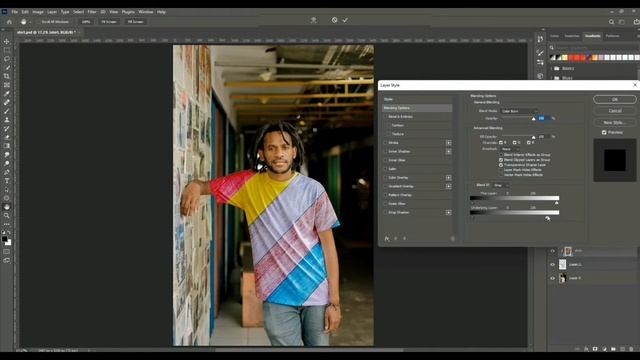This screenshot has width=640, height=360.
Task: Click the trash icon in the Layer Style dialog
Action: [453, 239]
